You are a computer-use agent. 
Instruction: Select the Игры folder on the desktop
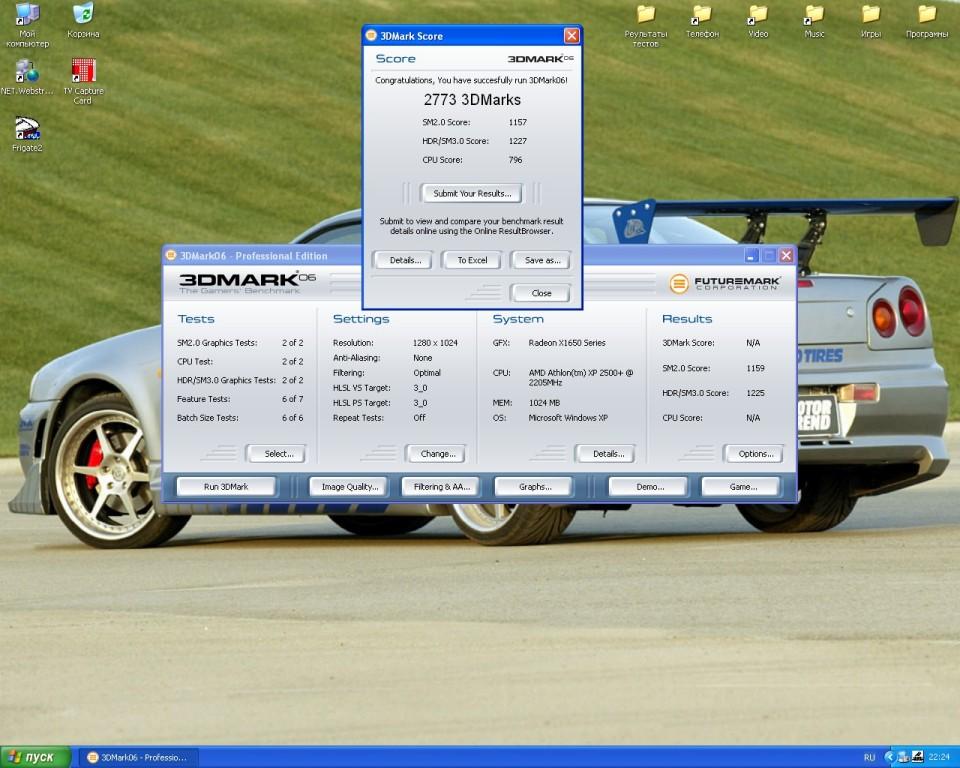coord(871,20)
